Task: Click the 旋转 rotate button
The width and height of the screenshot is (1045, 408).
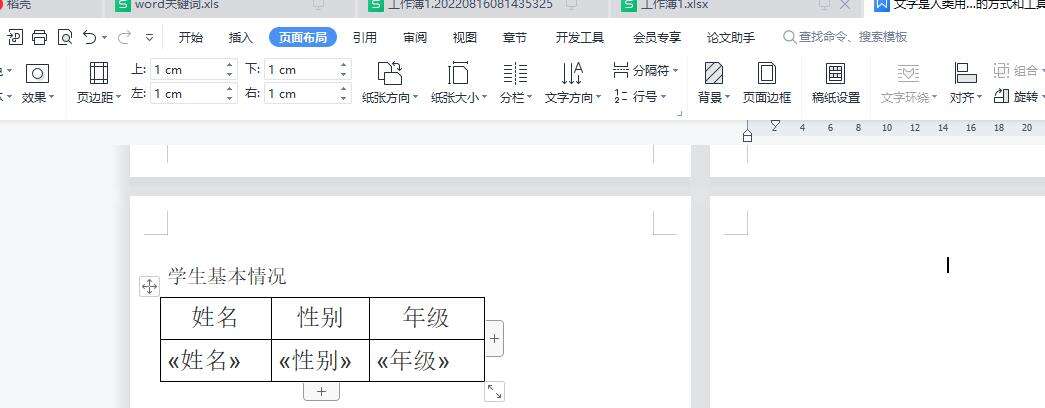Action: 1017,97
